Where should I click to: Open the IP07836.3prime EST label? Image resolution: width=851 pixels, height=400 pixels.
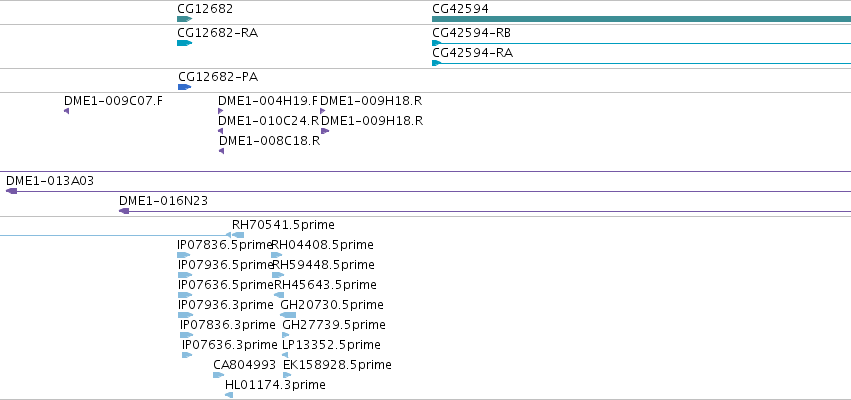pos(228,325)
